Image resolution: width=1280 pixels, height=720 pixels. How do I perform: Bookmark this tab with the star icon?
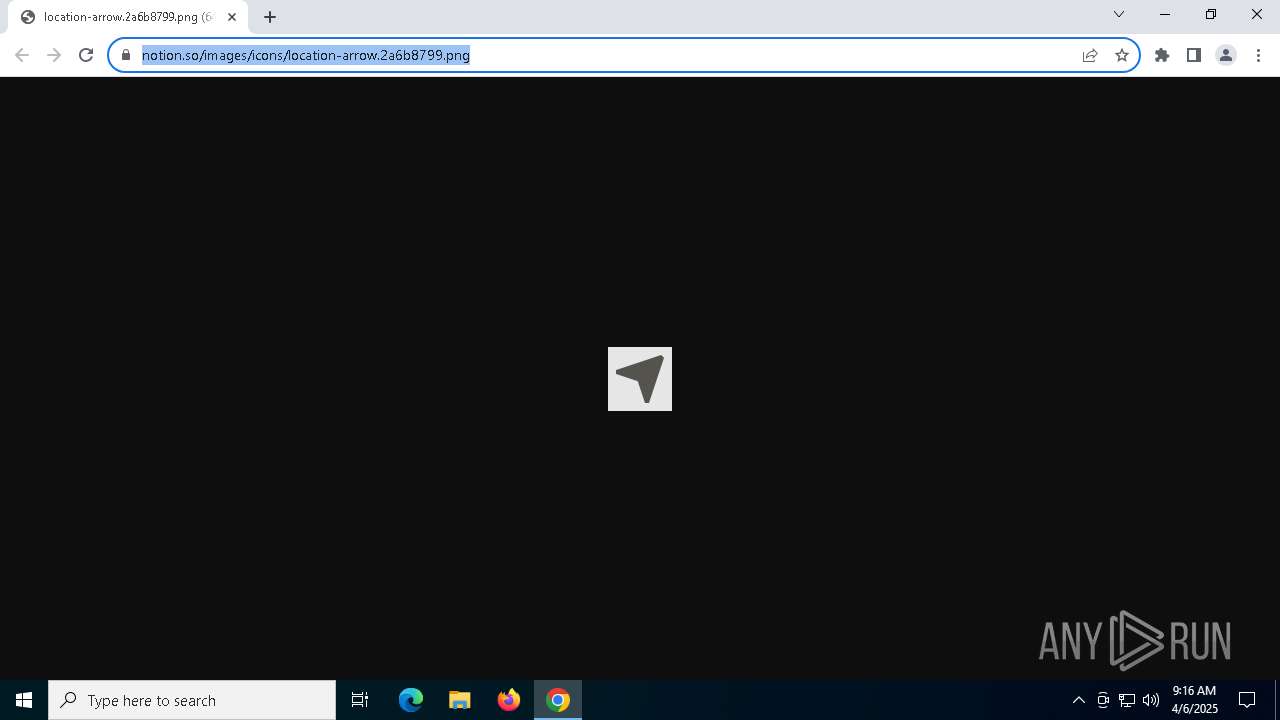click(1122, 55)
